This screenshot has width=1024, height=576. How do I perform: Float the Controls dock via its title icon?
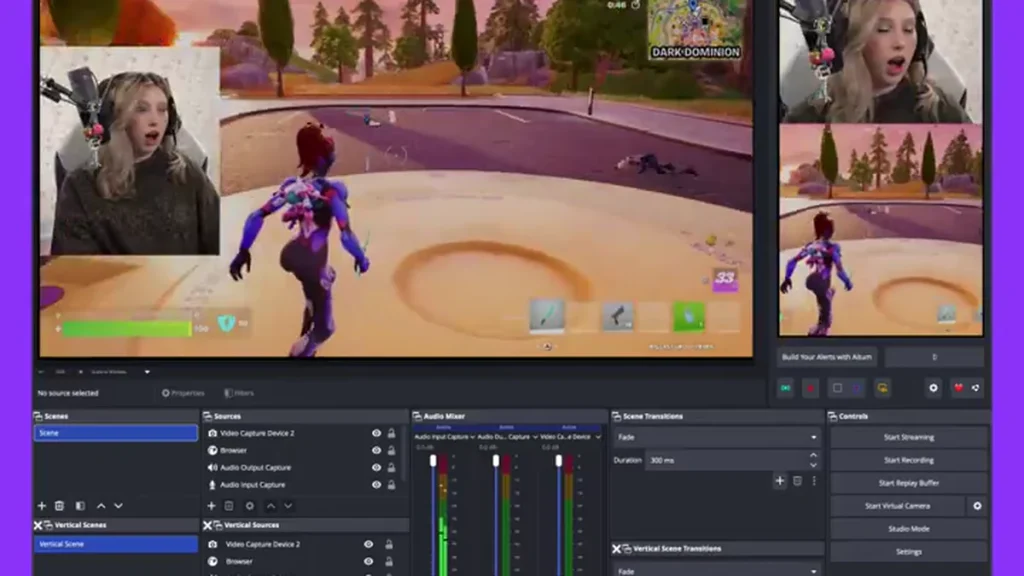833,417
